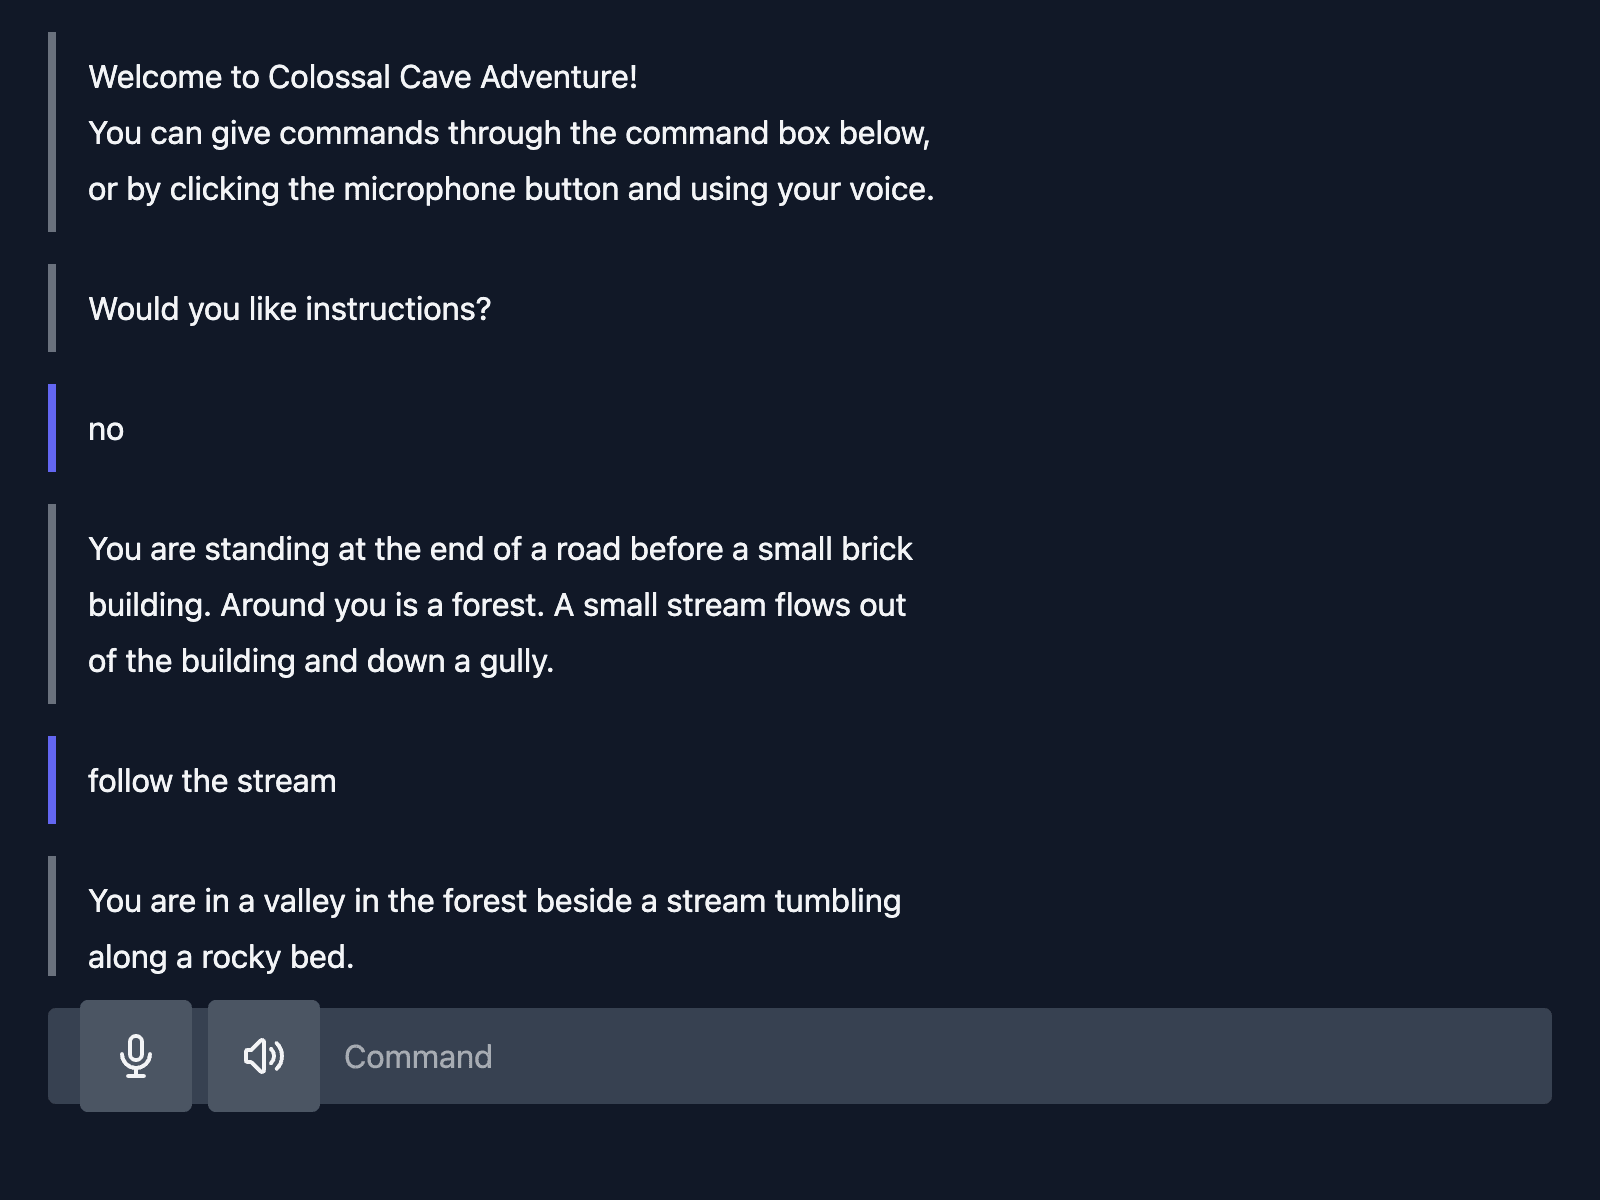The width and height of the screenshot is (1600, 1200).
Task: Select the "Would you like instructions?" message
Action: [290, 309]
